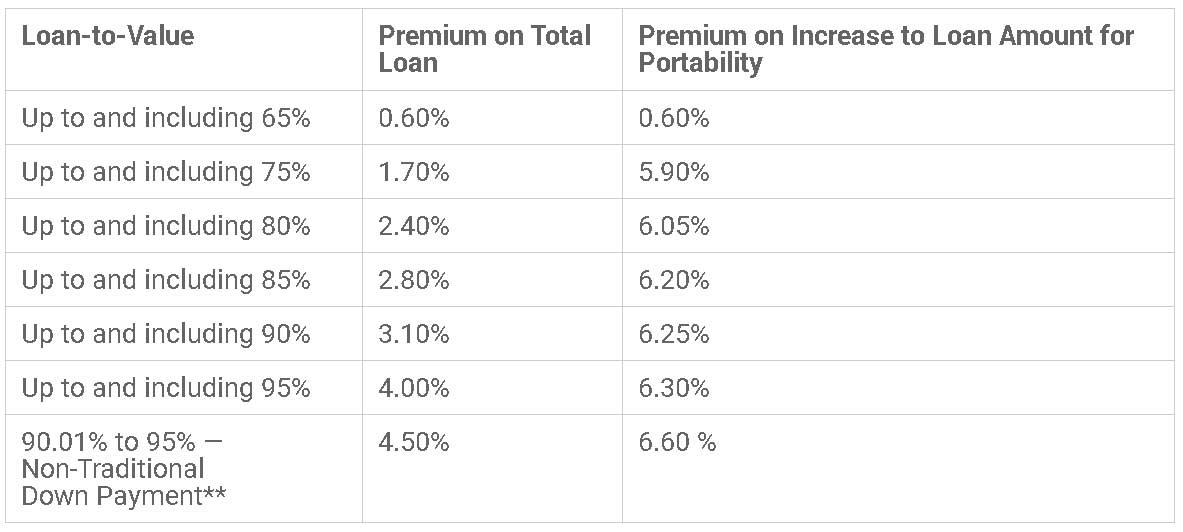The image size is (1183, 532).
Task: Select the 'Up to and including 80%' cell
Action: [x=166, y=226]
